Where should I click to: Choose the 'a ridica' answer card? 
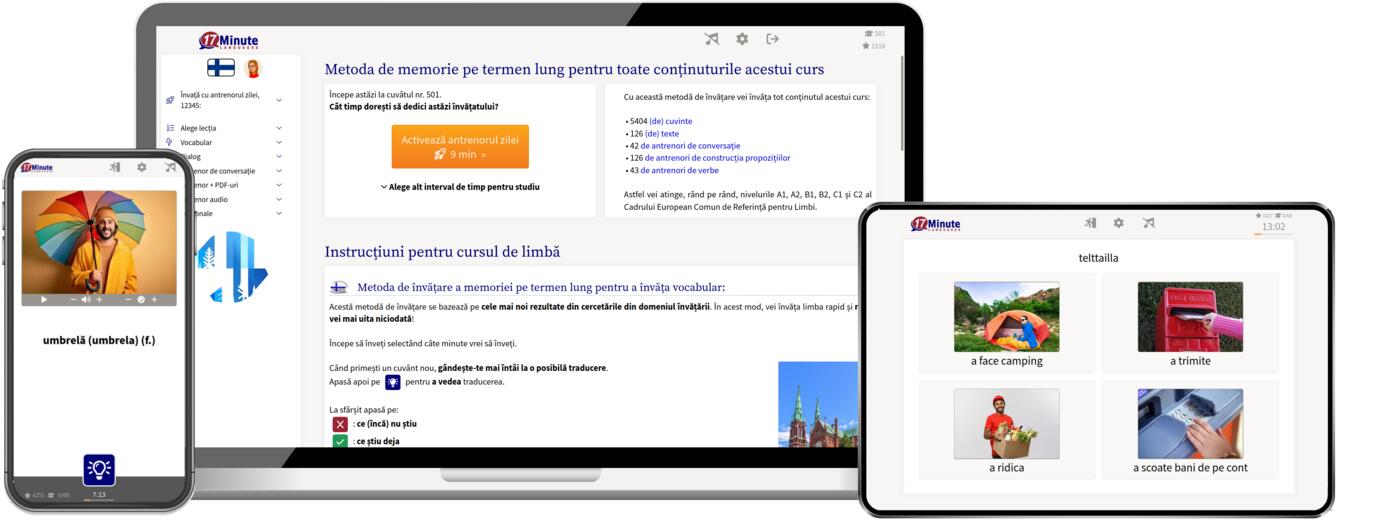(1007, 429)
